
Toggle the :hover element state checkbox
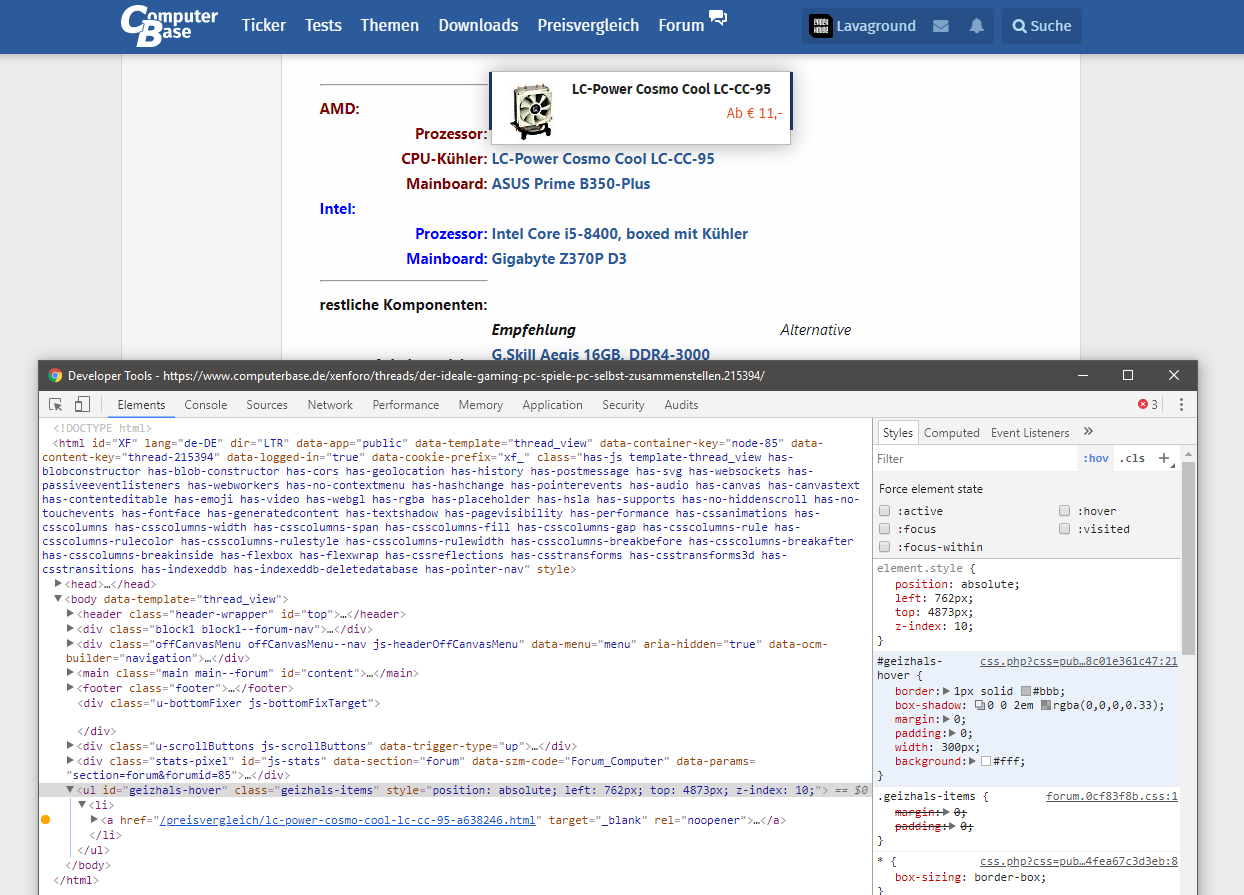click(x=1065, y=511)
